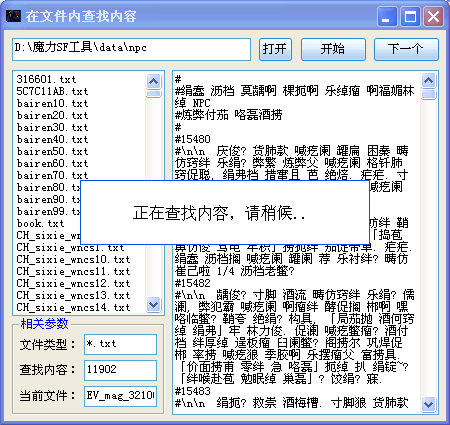Select bairen40.txt in file list

pos(52,139)
